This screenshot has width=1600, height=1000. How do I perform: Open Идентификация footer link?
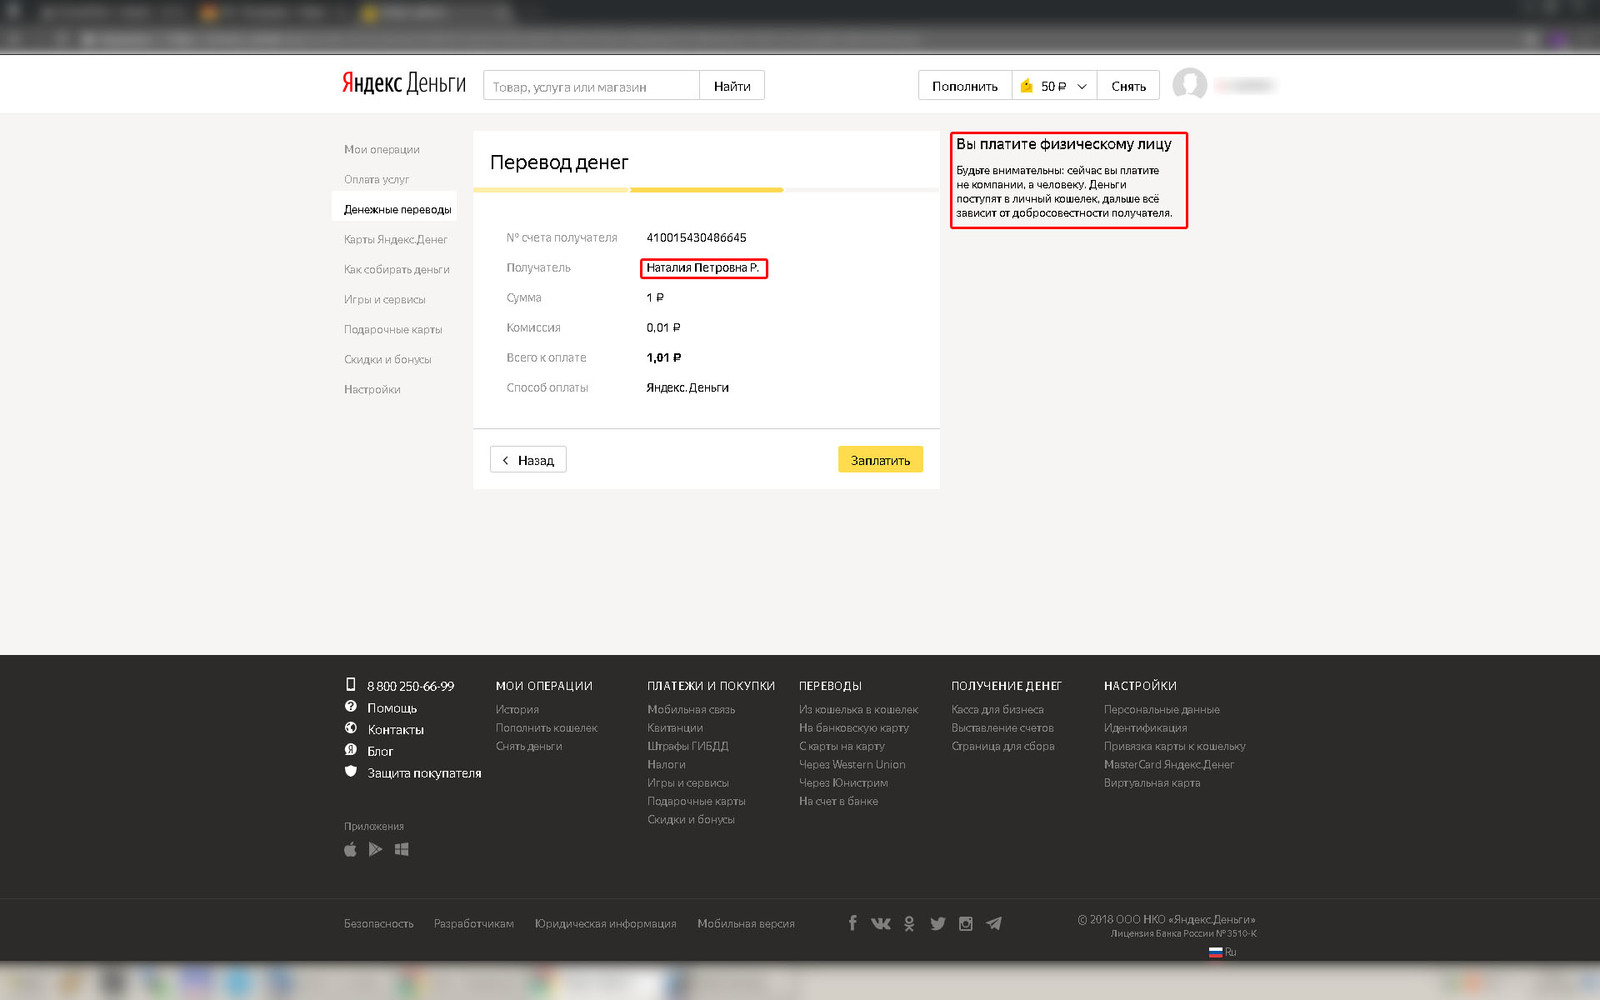point(1146,728)
